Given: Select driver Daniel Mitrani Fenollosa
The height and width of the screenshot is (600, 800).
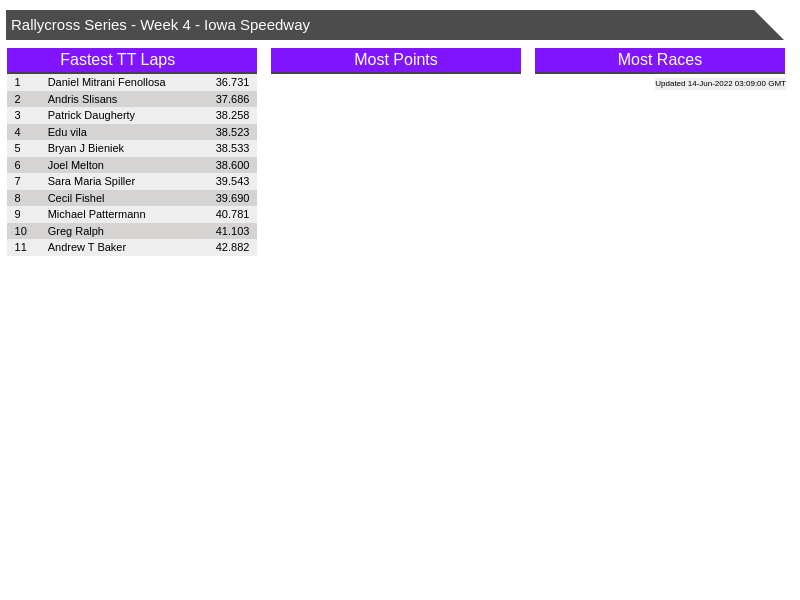Looking at the screenshot, I should coord(106,82).
